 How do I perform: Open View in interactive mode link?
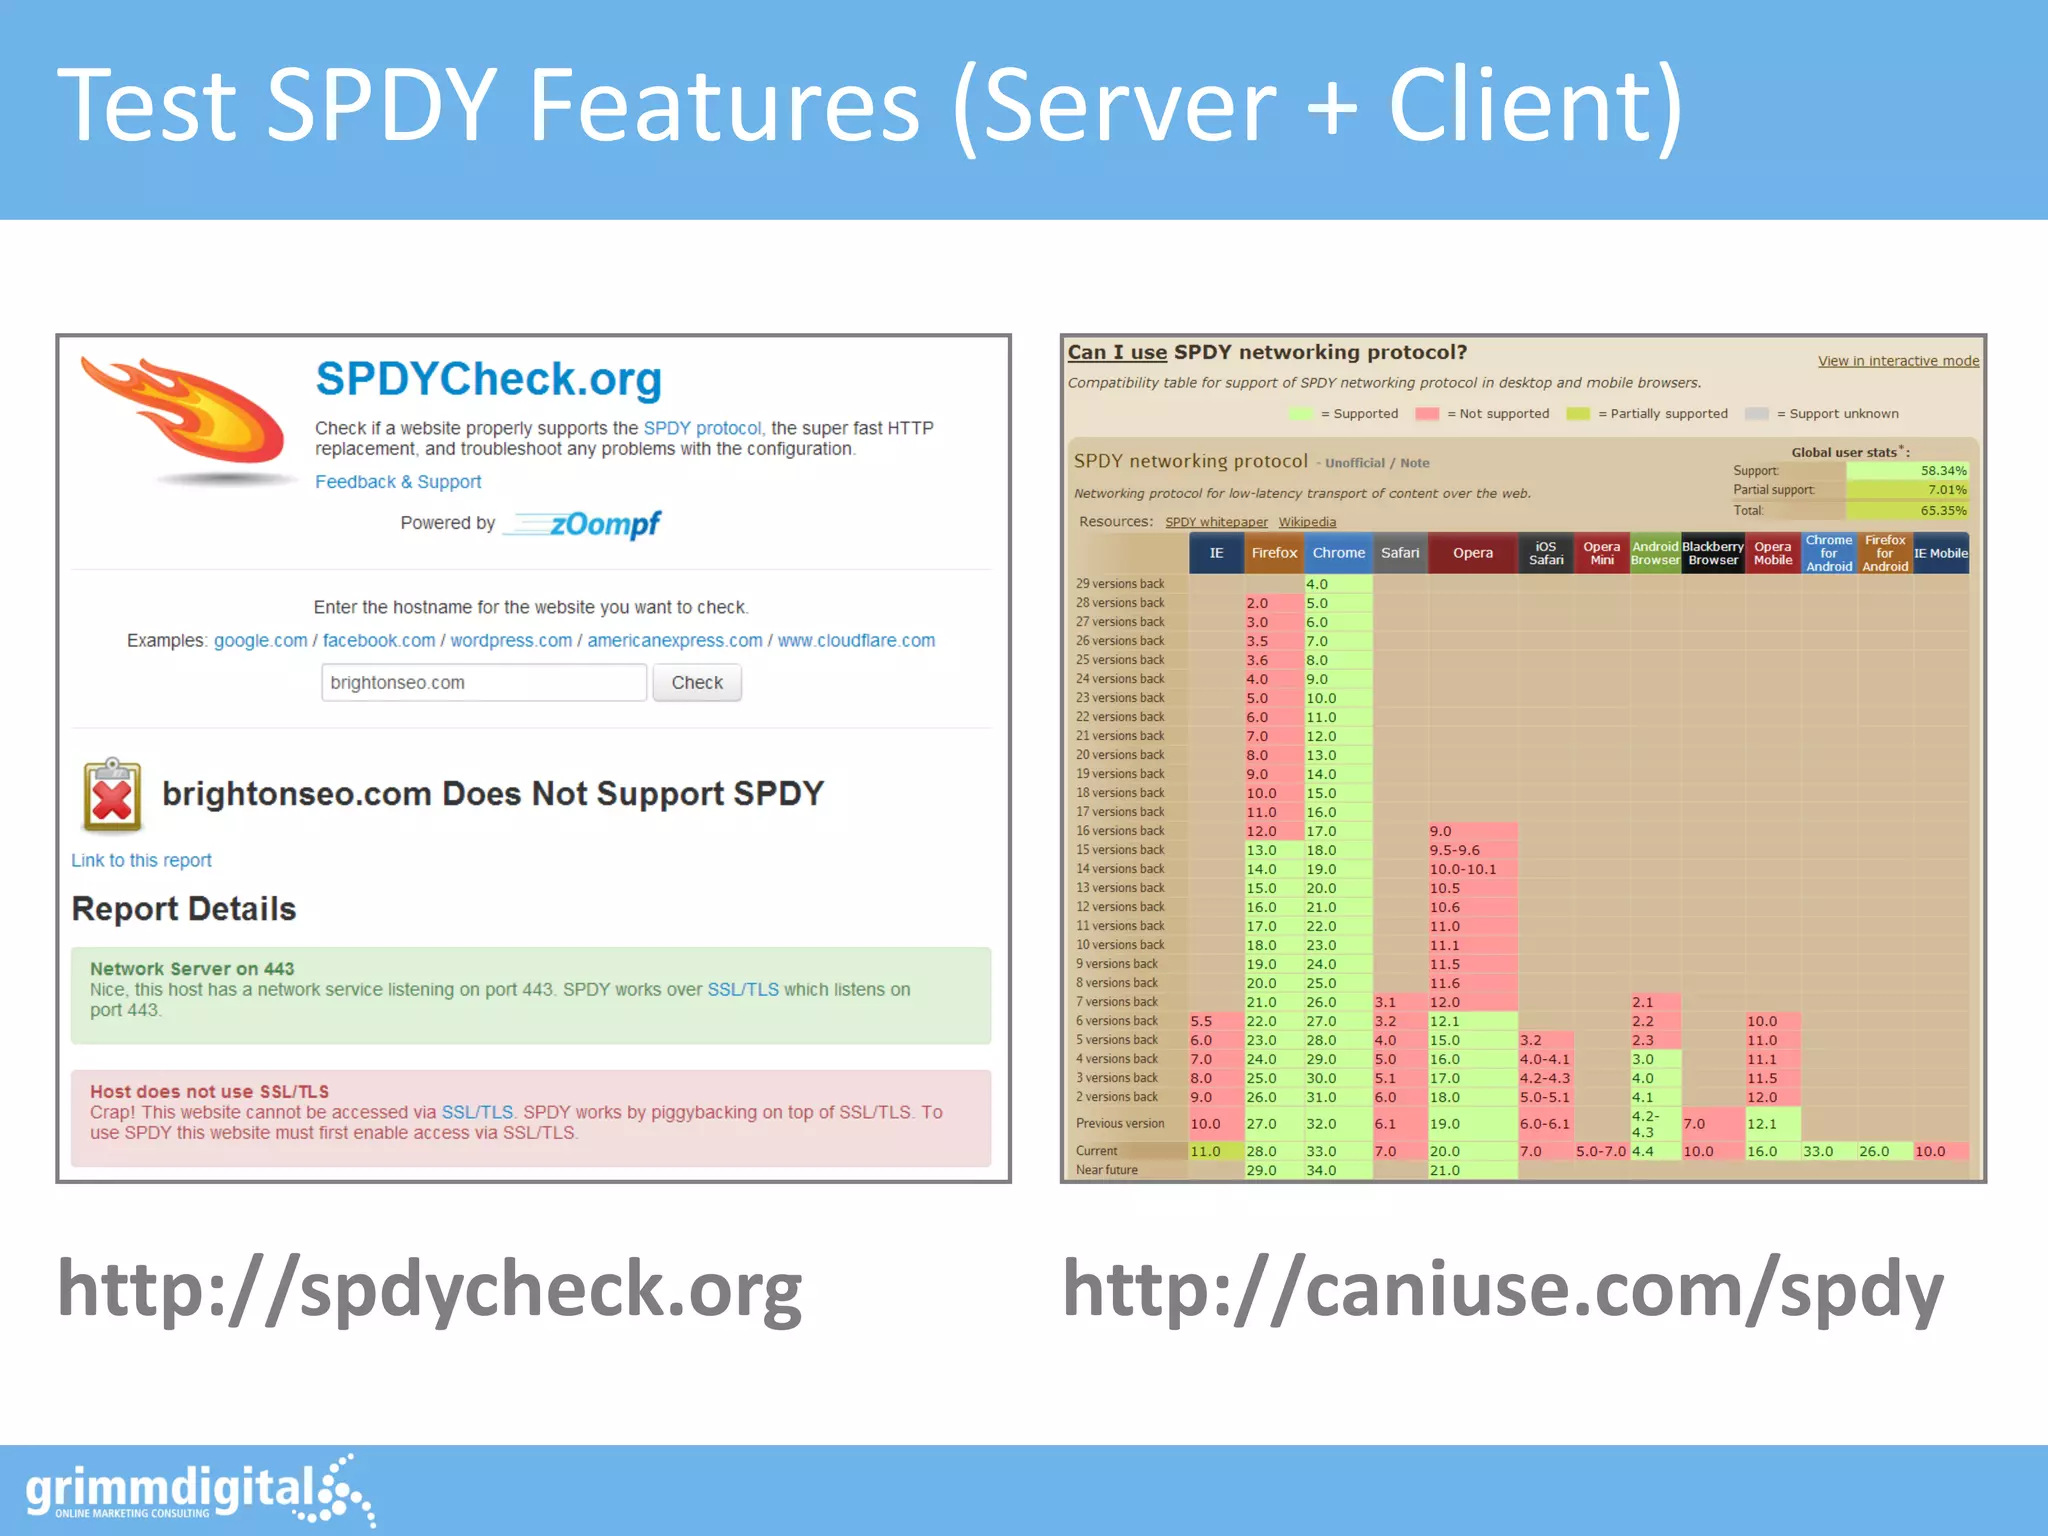1898,361
